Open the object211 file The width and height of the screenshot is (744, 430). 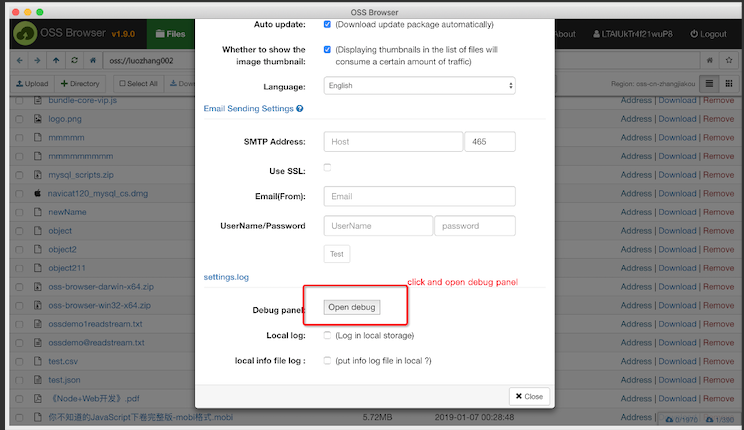coord(67,268)
